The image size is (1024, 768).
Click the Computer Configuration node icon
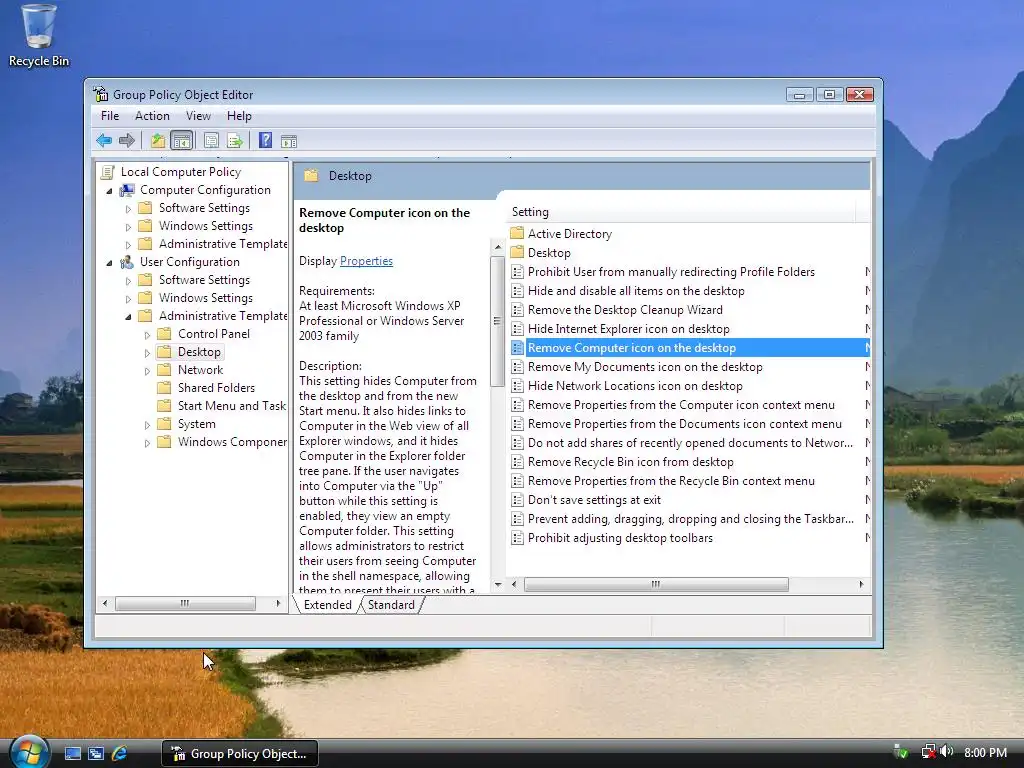click(127, 190)
